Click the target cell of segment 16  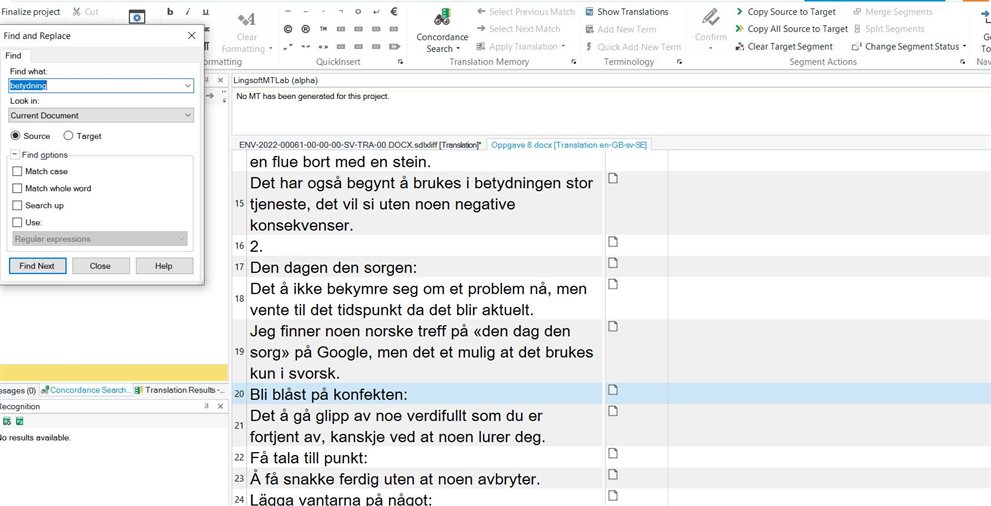[x=829, y=246]
